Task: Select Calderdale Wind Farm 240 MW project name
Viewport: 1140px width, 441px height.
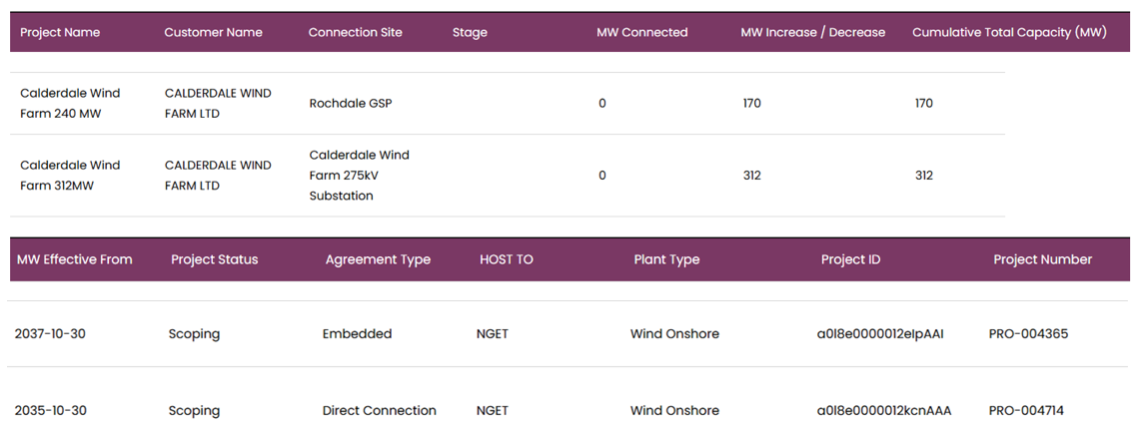Action: point(70,103)
